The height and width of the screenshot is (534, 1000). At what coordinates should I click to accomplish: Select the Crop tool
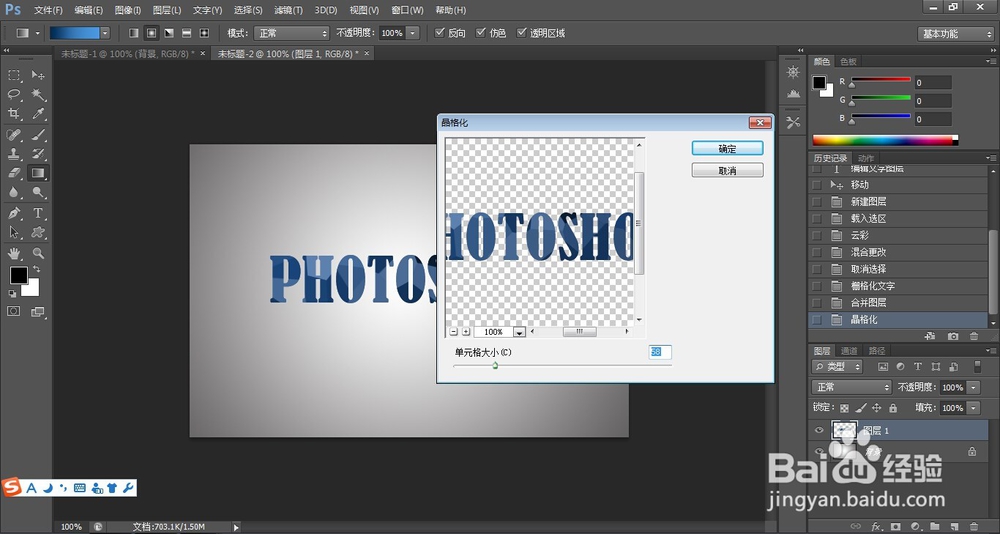click(14, 114)
